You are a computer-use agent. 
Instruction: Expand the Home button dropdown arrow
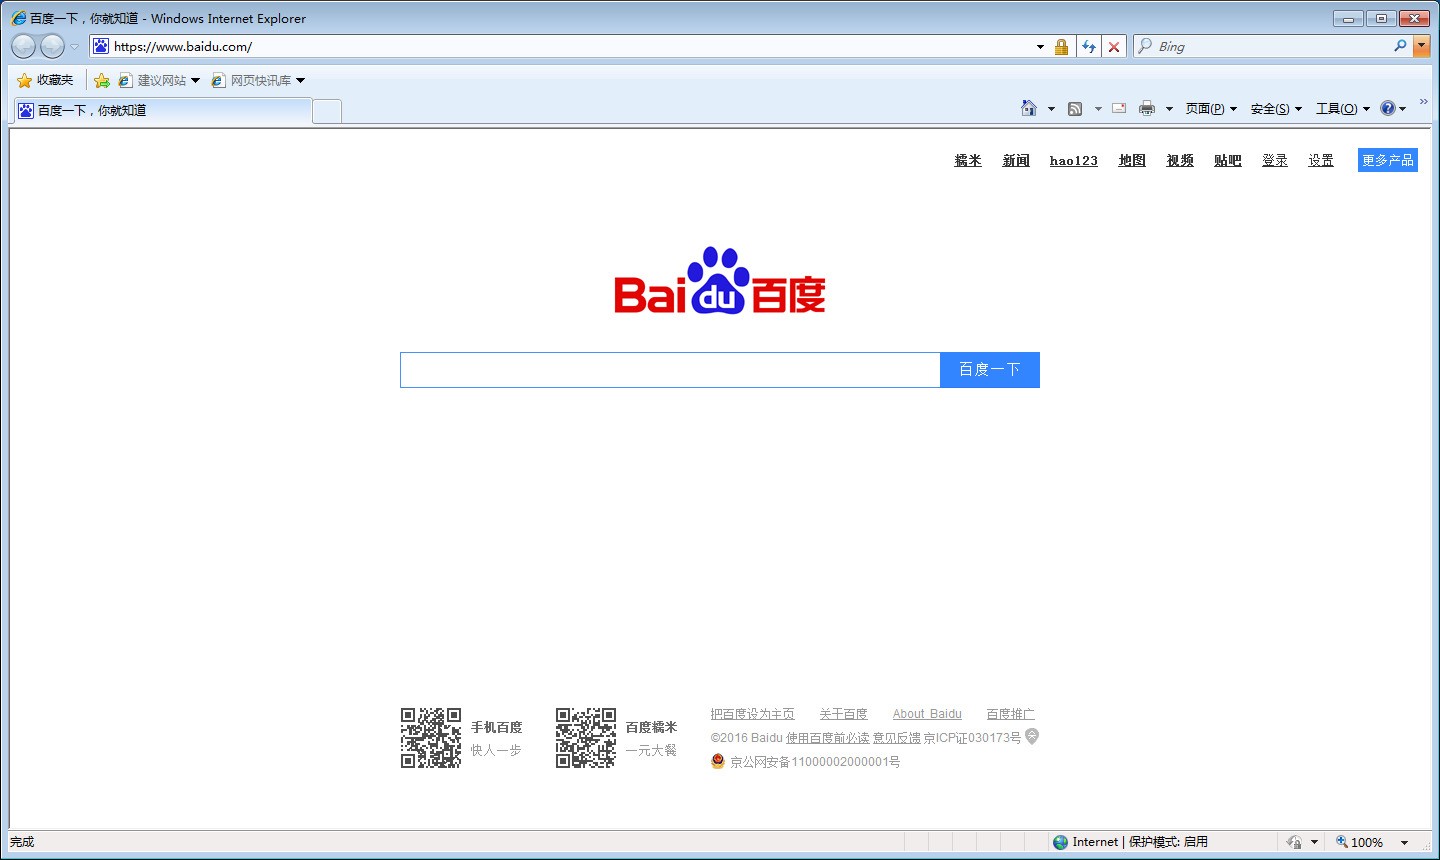(x=1051, y=109)
